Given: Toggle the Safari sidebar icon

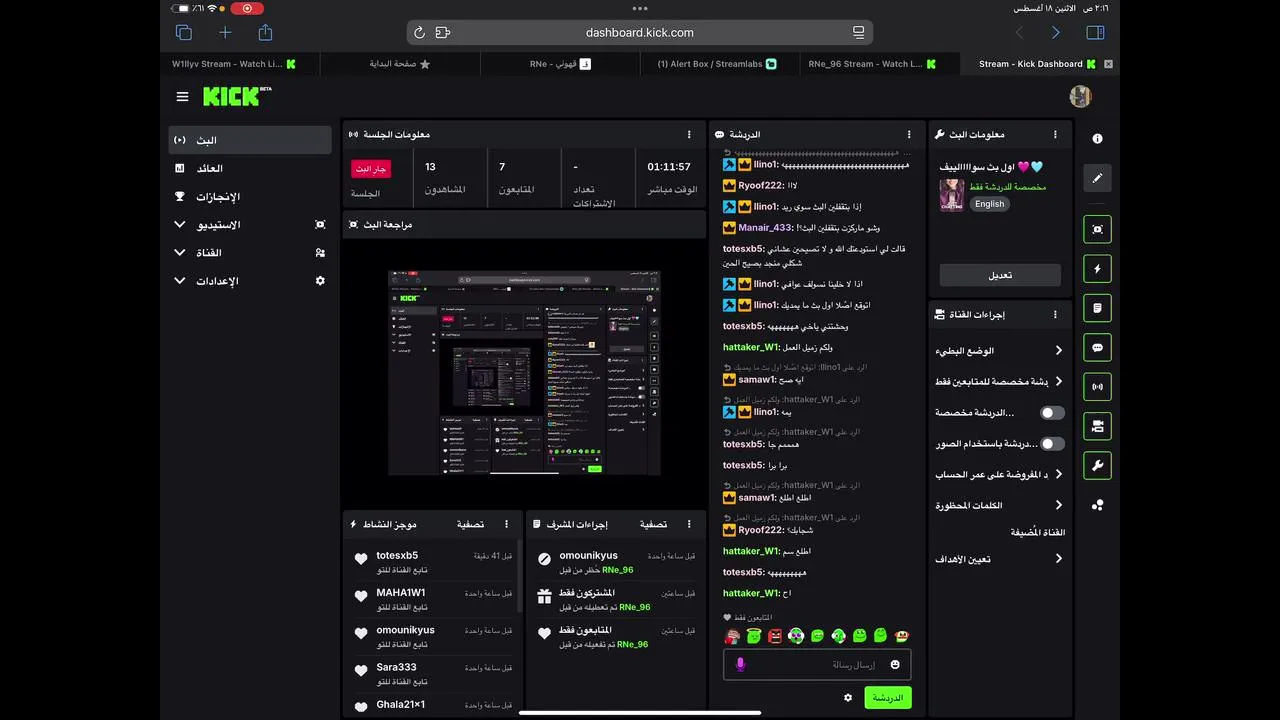Looking at the screenshot, I should tap(1095, 33).
